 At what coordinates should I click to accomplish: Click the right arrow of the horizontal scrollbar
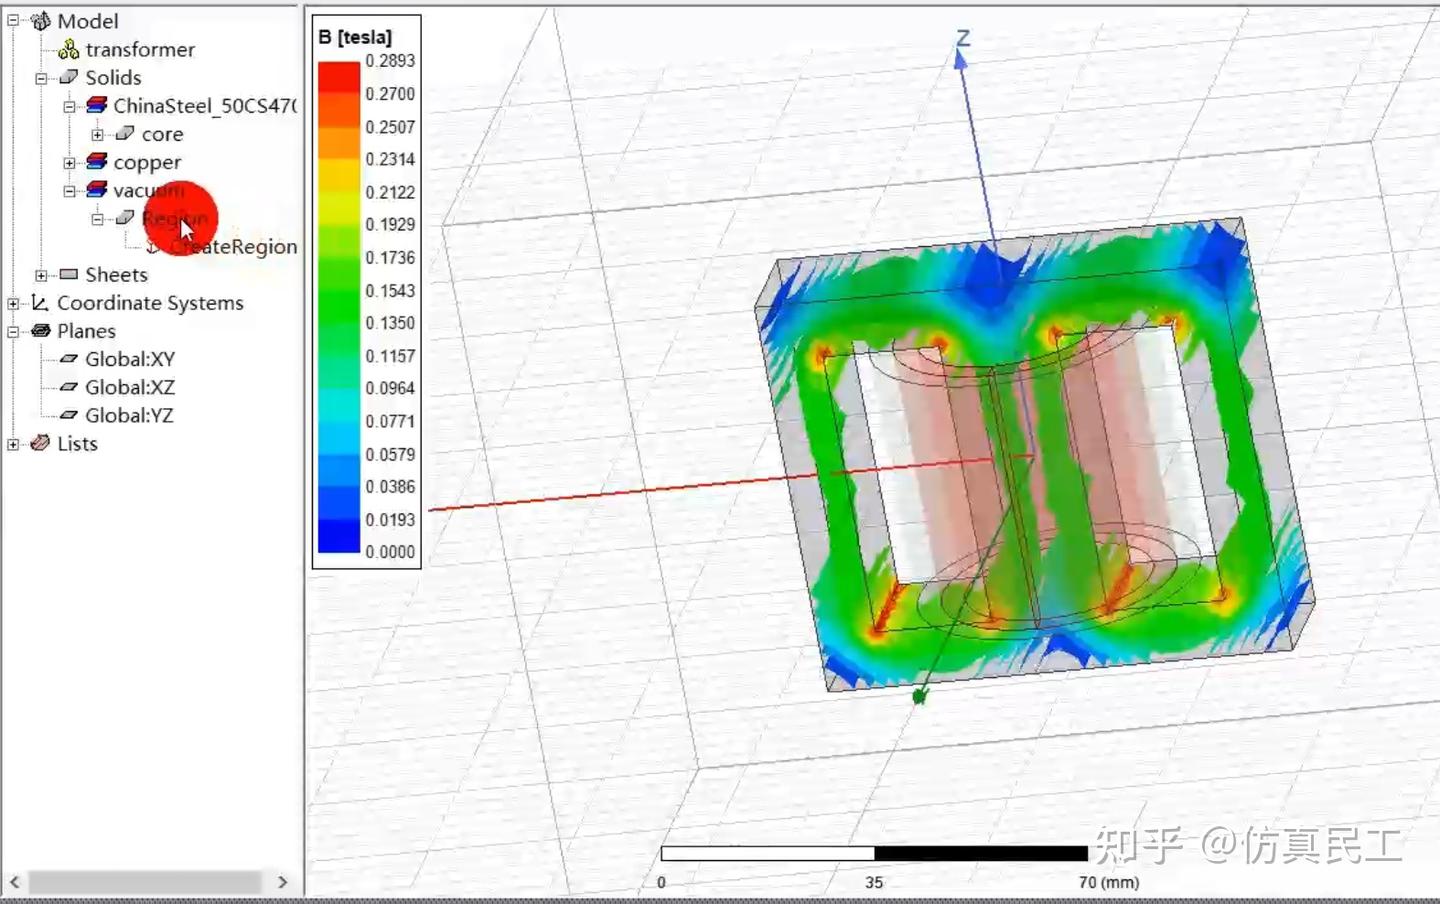pyautogui.click(x=283, y=882)
